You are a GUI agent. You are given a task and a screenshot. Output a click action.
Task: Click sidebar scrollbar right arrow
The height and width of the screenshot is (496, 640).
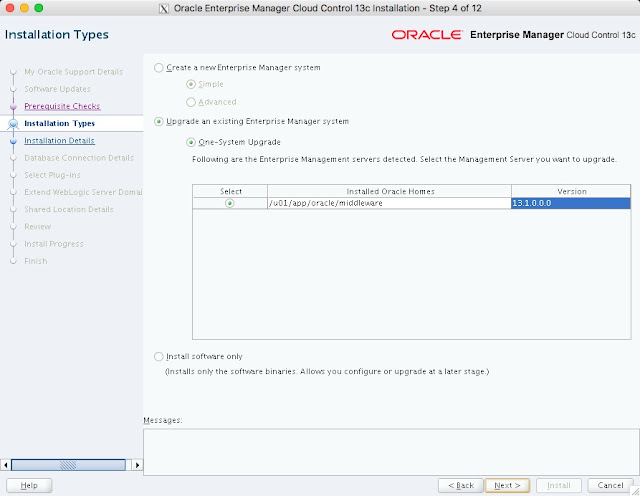pos(137,465)
